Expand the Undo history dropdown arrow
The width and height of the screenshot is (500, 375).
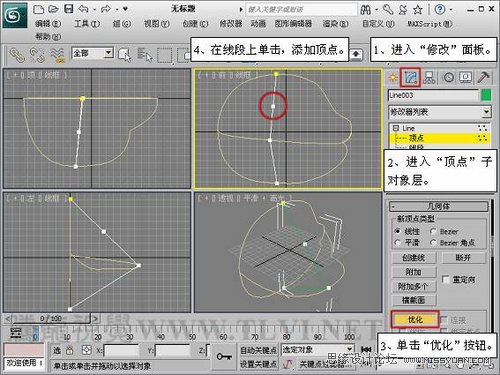click(x=94, y=9)
